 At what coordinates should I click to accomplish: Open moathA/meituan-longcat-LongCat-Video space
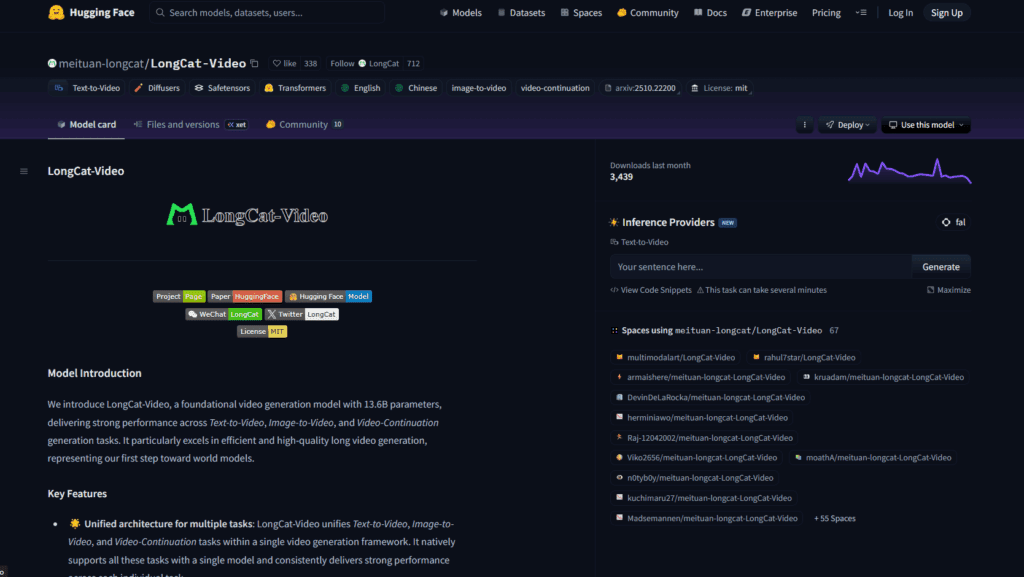pos(873,458)
